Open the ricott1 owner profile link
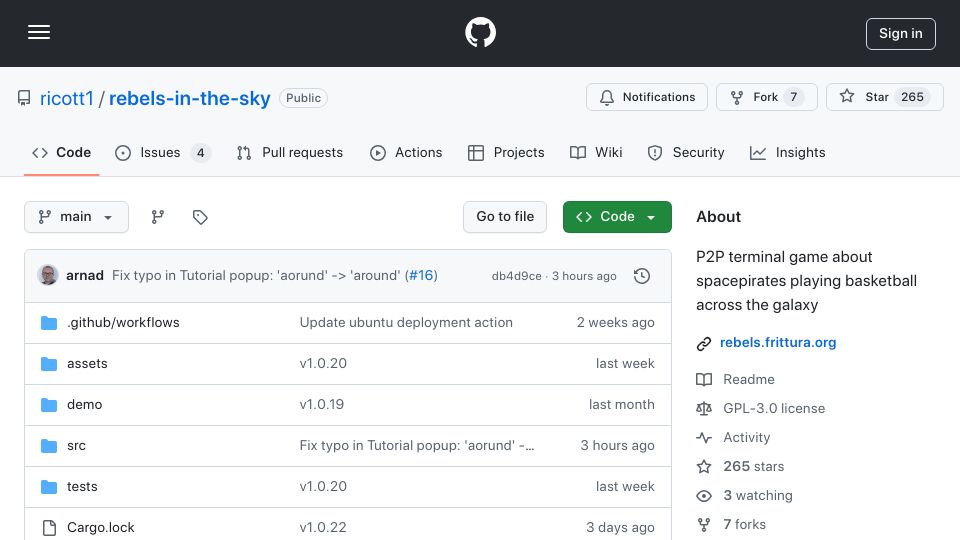The width and height of the screenshot is (960, 540). click(x=67, y=98)
